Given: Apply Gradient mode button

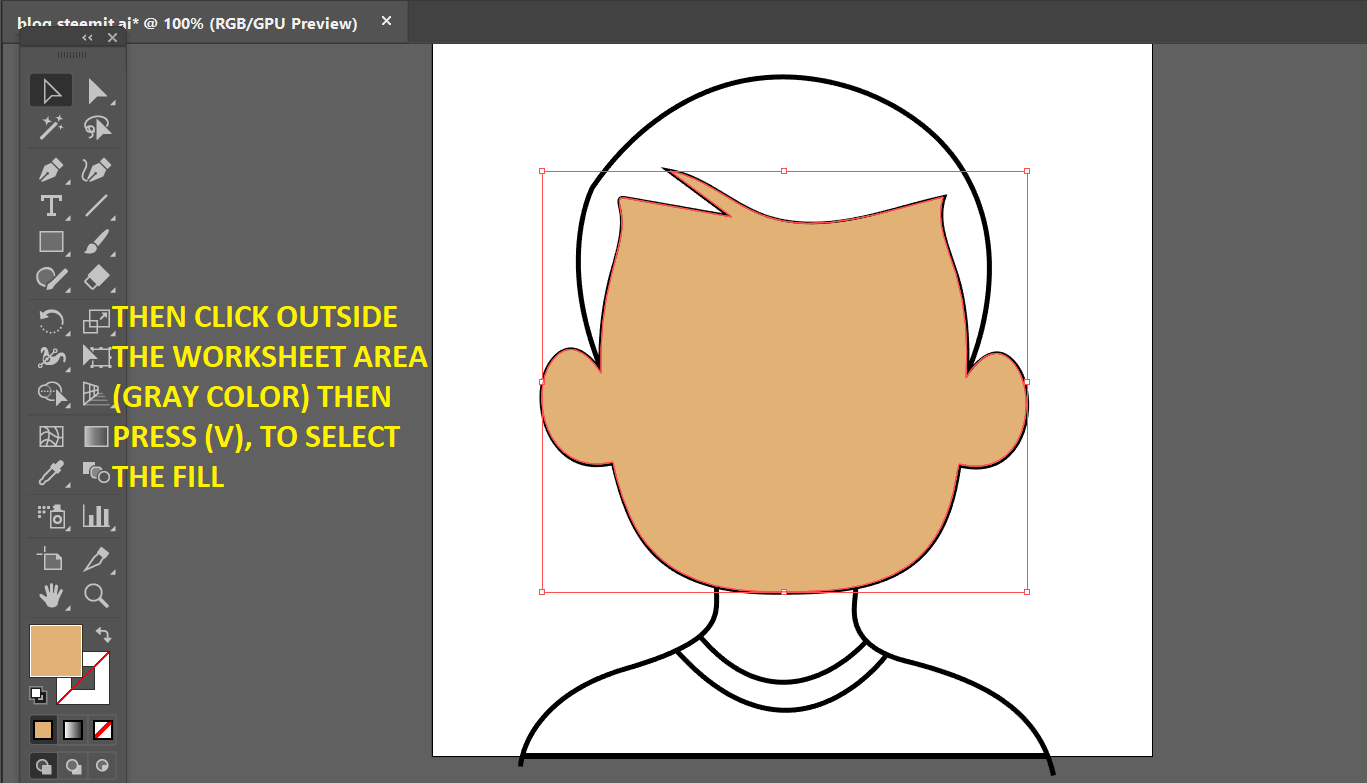Looking at the screenshot, I should tap(73, 730).
